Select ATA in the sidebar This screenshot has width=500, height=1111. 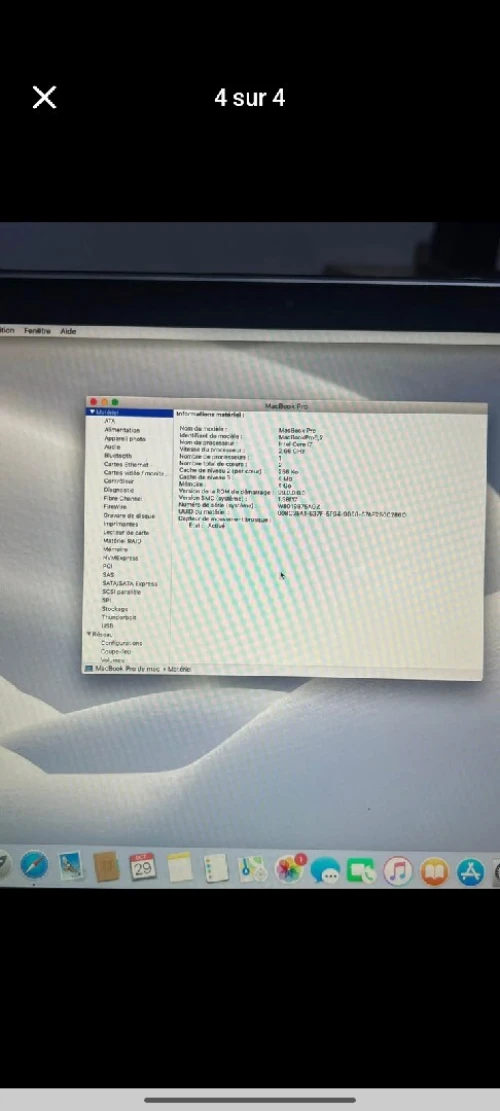click(x=110, y=421)
